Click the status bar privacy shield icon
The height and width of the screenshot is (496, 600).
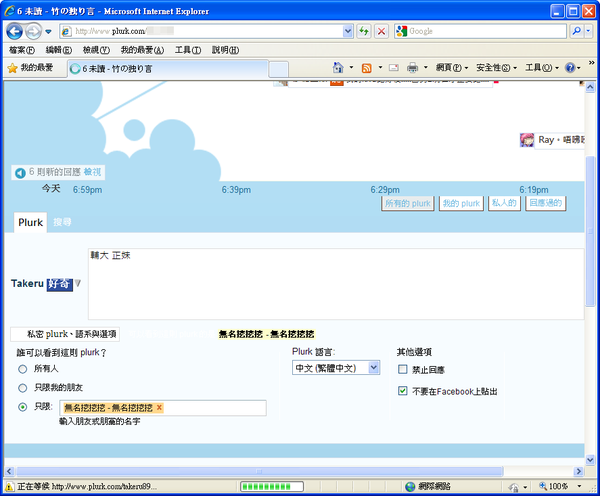514,487
